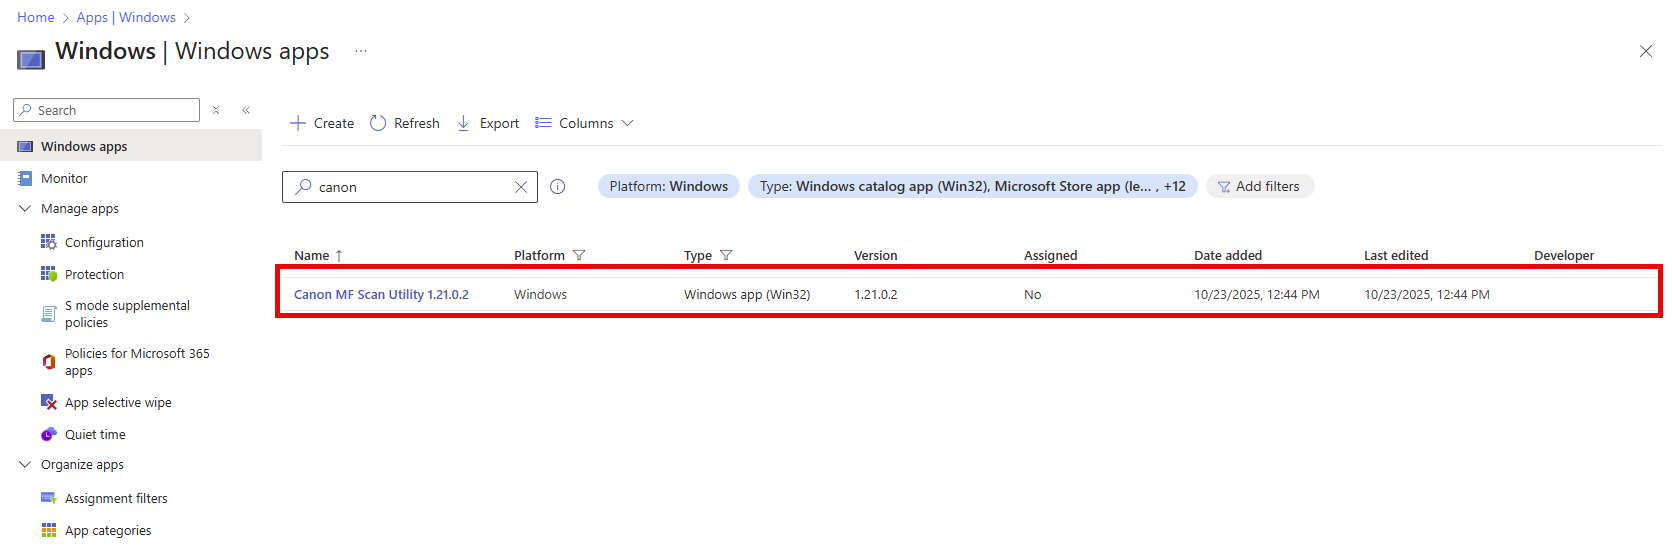
Task: Click Add filters
Action: (1260, 186)
